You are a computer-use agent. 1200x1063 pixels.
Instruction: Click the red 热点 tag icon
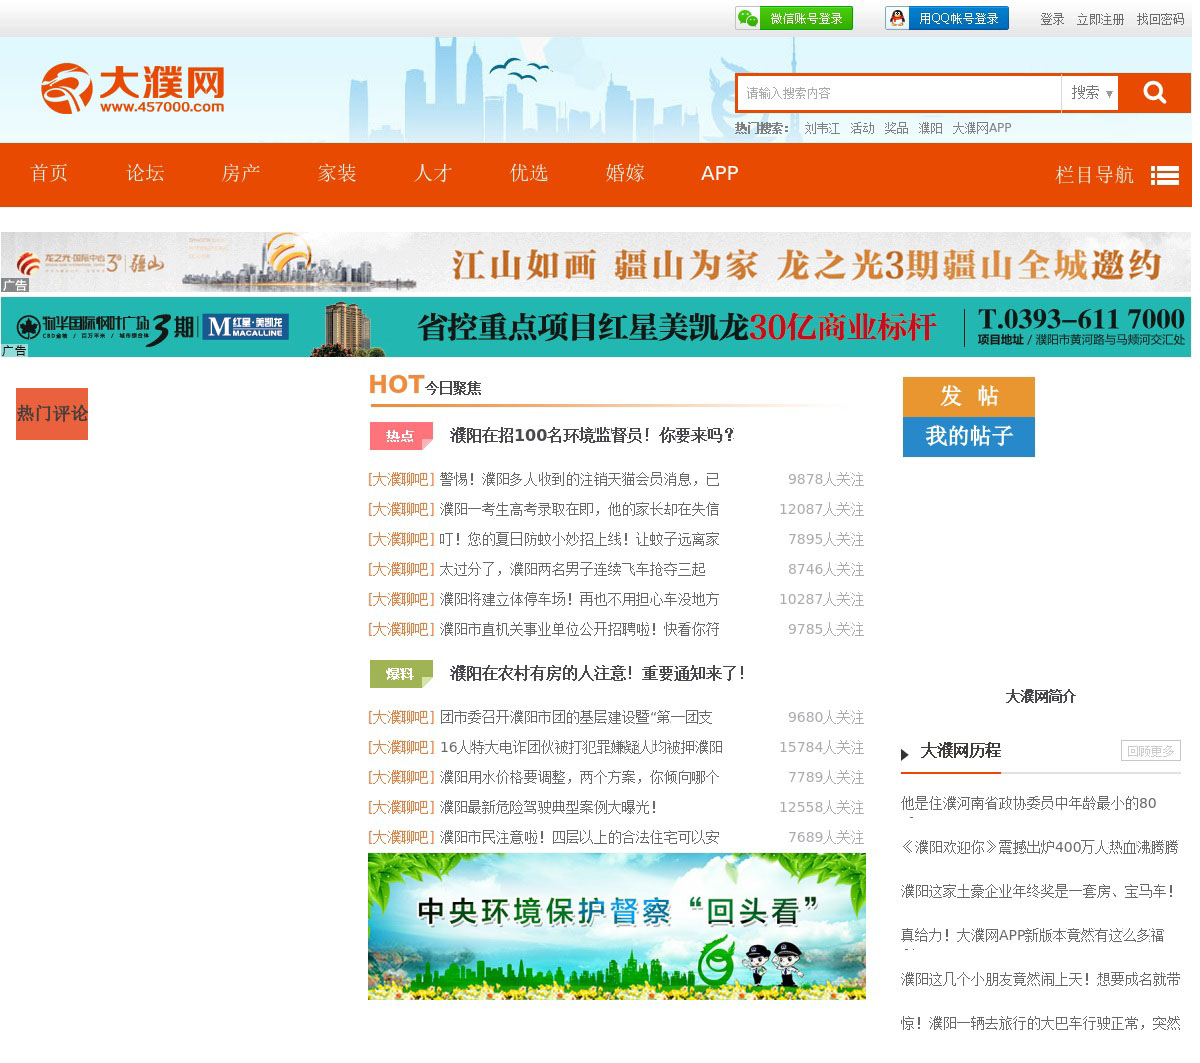pyautogui.click(x=401, y=436)
